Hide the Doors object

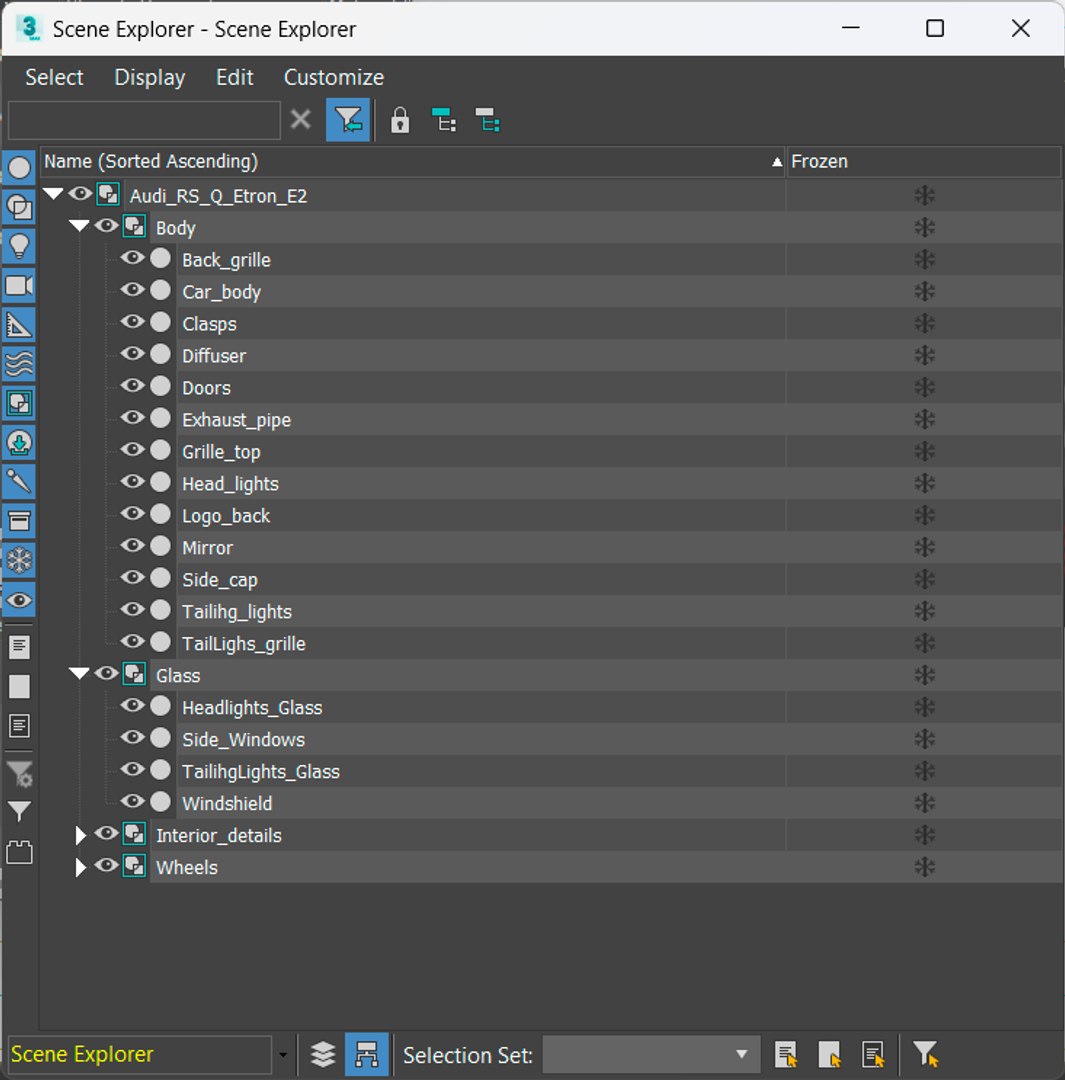click(132, 386)
